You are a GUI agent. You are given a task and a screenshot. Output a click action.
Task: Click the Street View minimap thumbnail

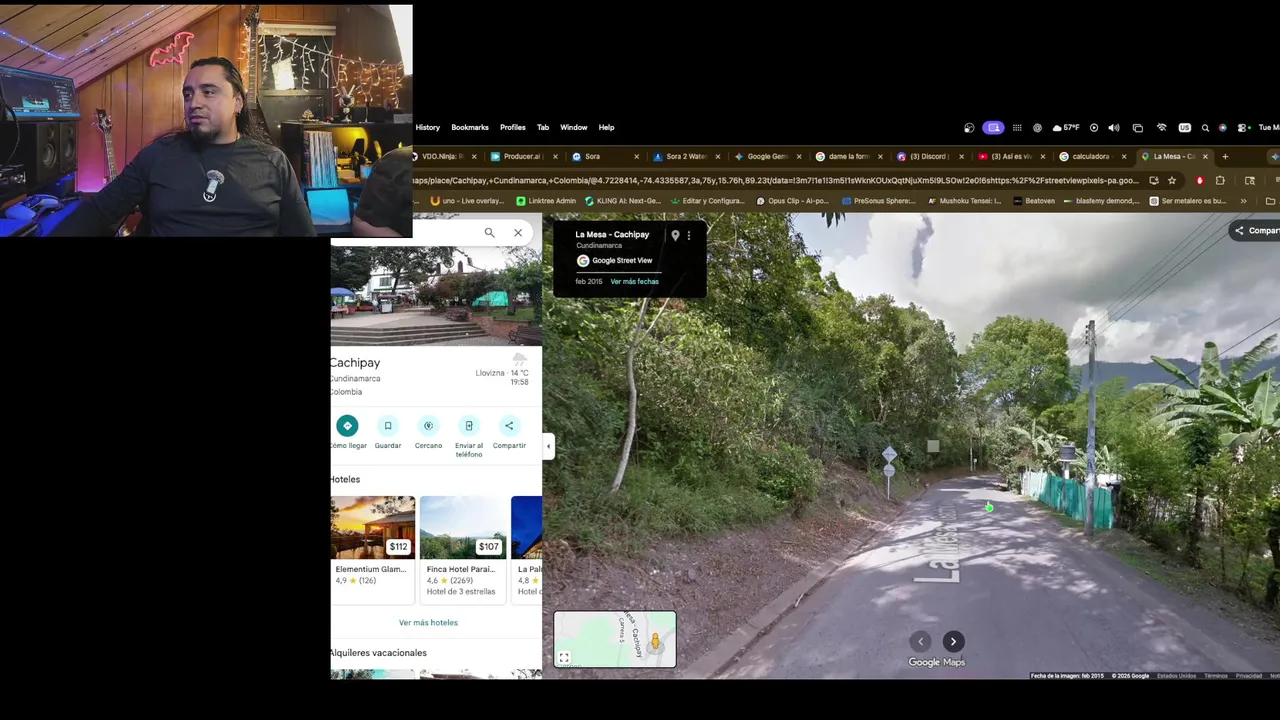click(x=615, y=639)
